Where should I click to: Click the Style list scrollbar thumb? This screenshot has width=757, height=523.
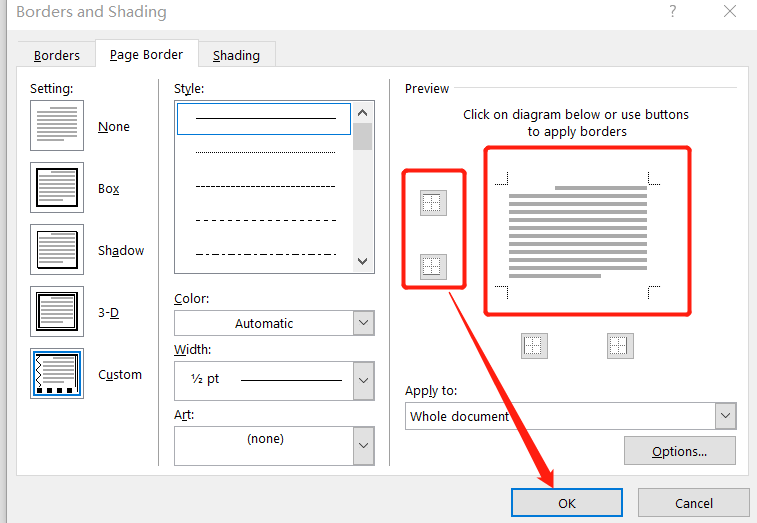[x=363, y=137]
